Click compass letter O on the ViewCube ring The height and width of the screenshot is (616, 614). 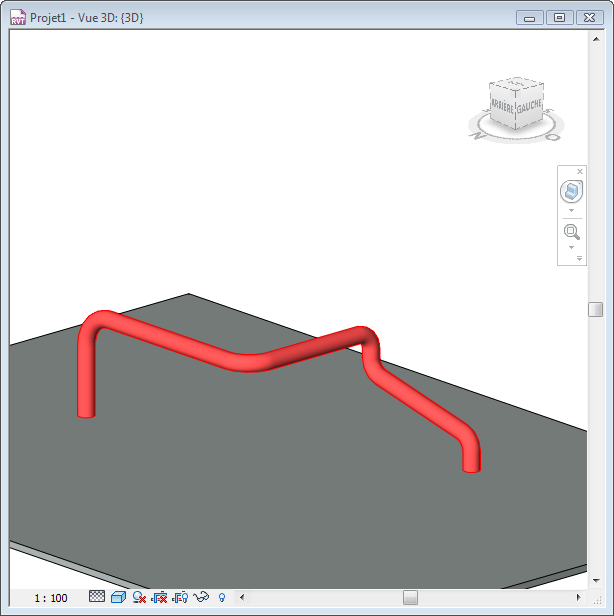(553, 138)
